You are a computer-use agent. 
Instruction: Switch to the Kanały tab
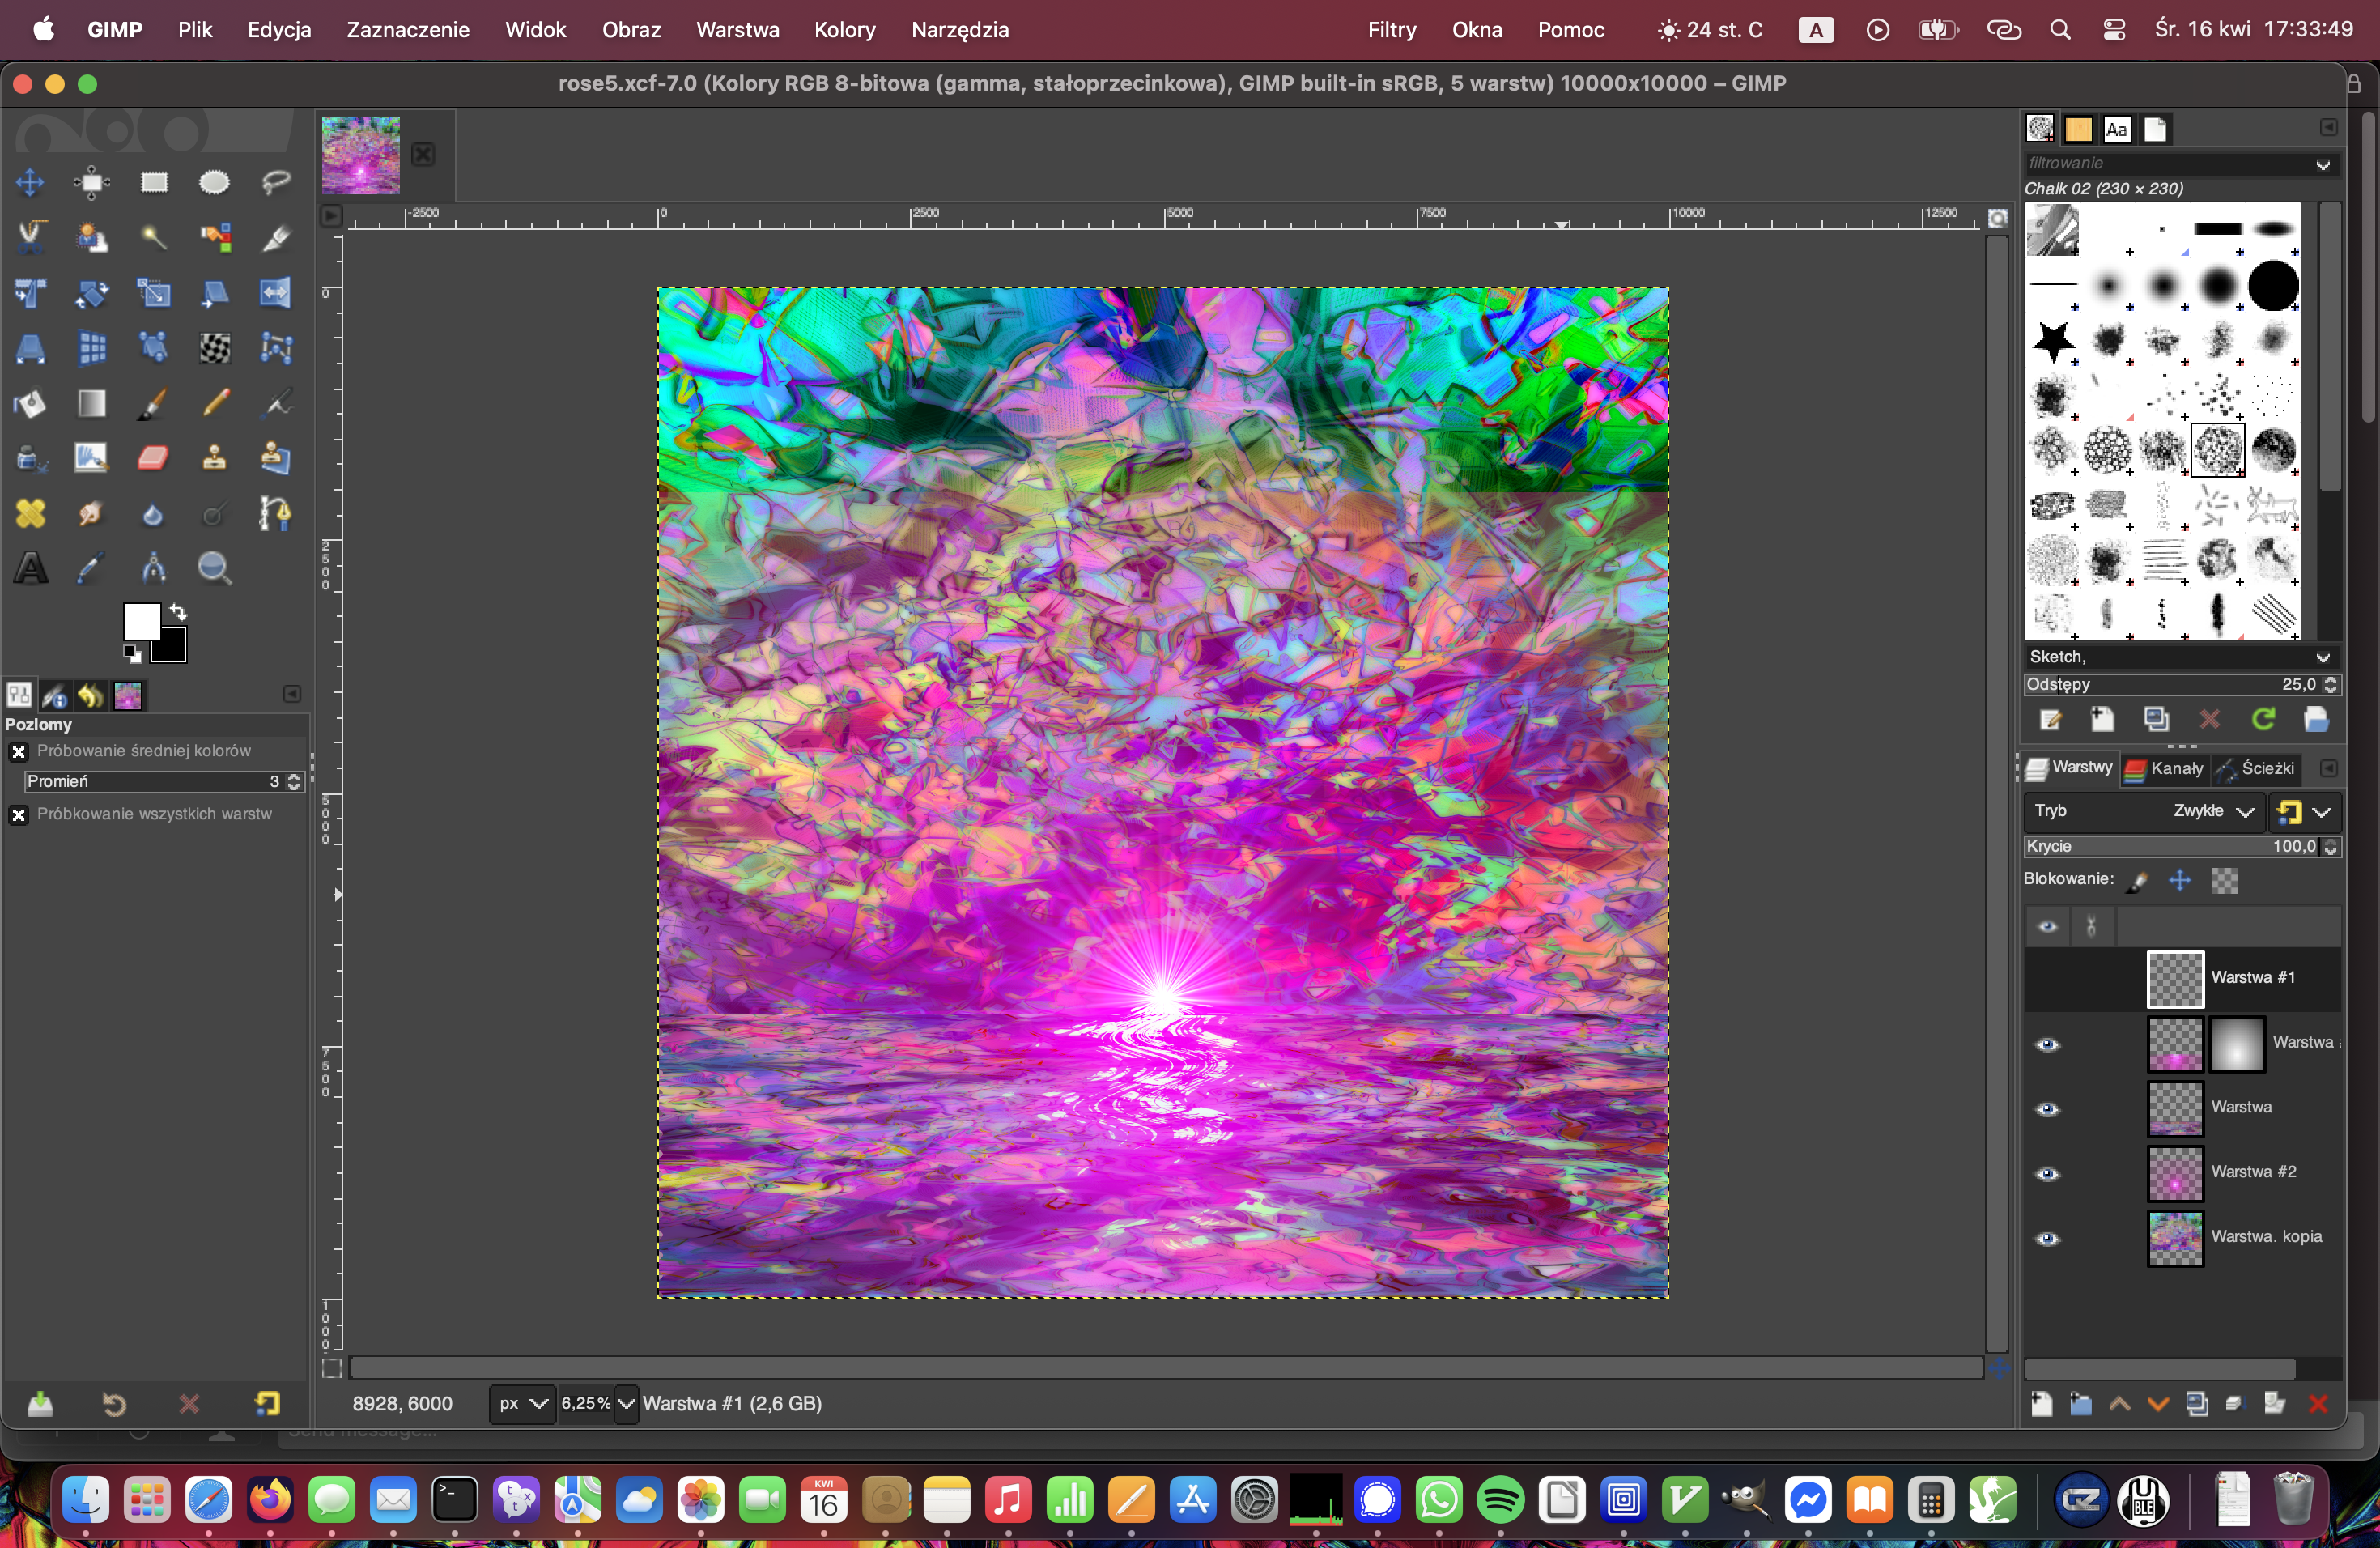tap(2164, 768)
